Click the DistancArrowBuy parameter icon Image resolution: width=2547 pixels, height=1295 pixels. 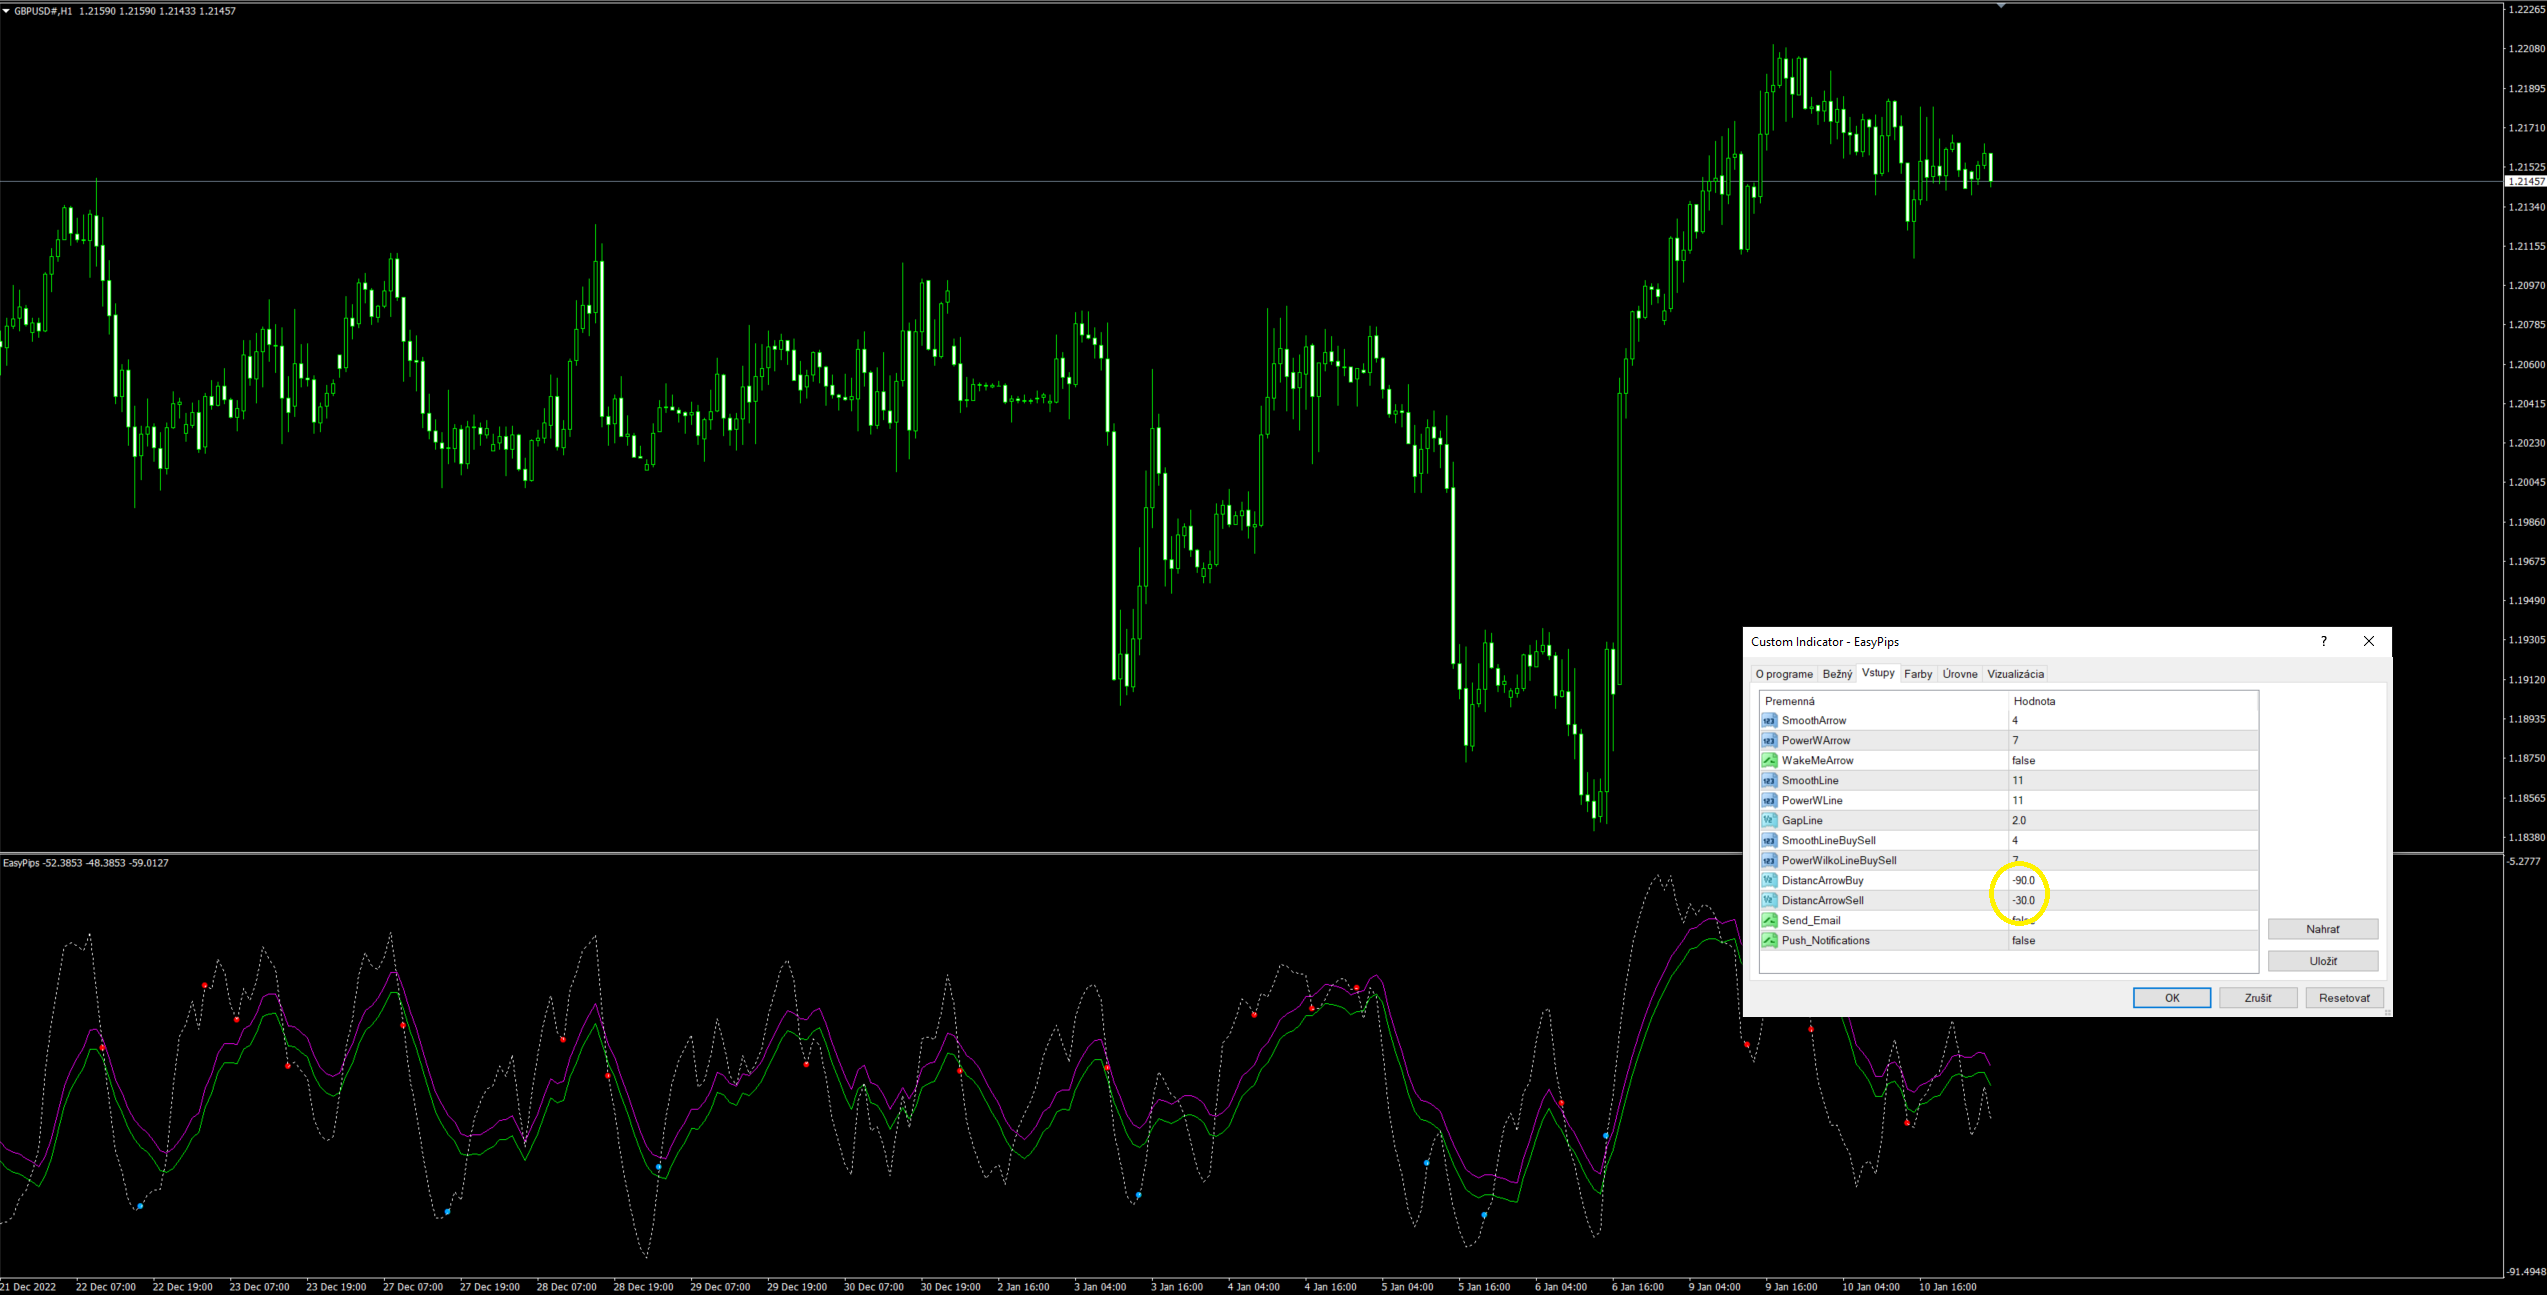(1769, 880)
